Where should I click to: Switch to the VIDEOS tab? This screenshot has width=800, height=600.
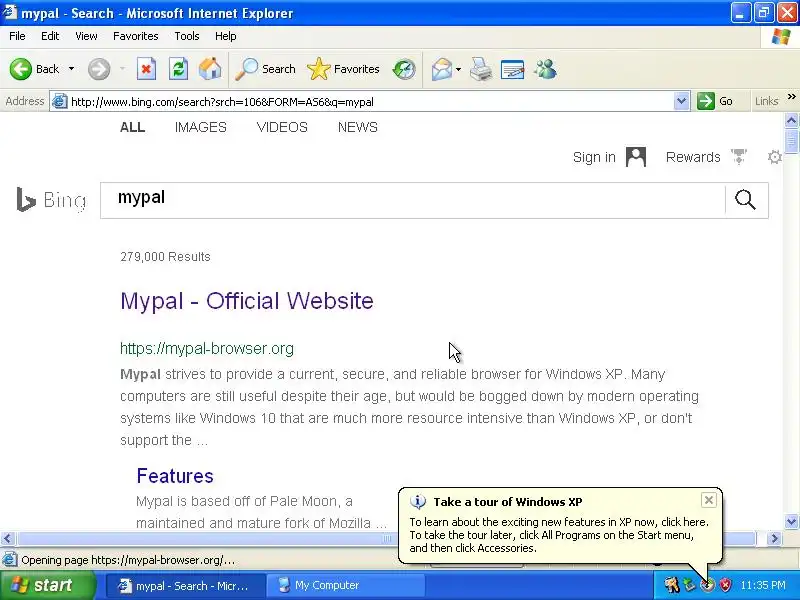pyautogui.click(x=282, y=127)
